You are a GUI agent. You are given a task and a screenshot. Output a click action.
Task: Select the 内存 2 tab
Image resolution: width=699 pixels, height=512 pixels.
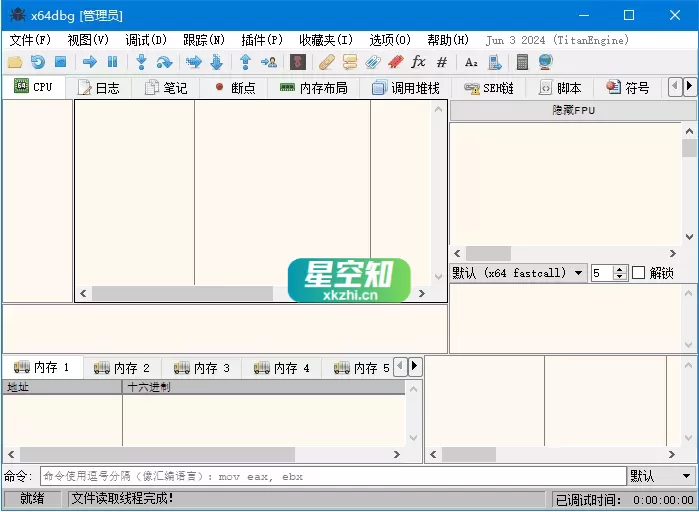coord(122,368)
